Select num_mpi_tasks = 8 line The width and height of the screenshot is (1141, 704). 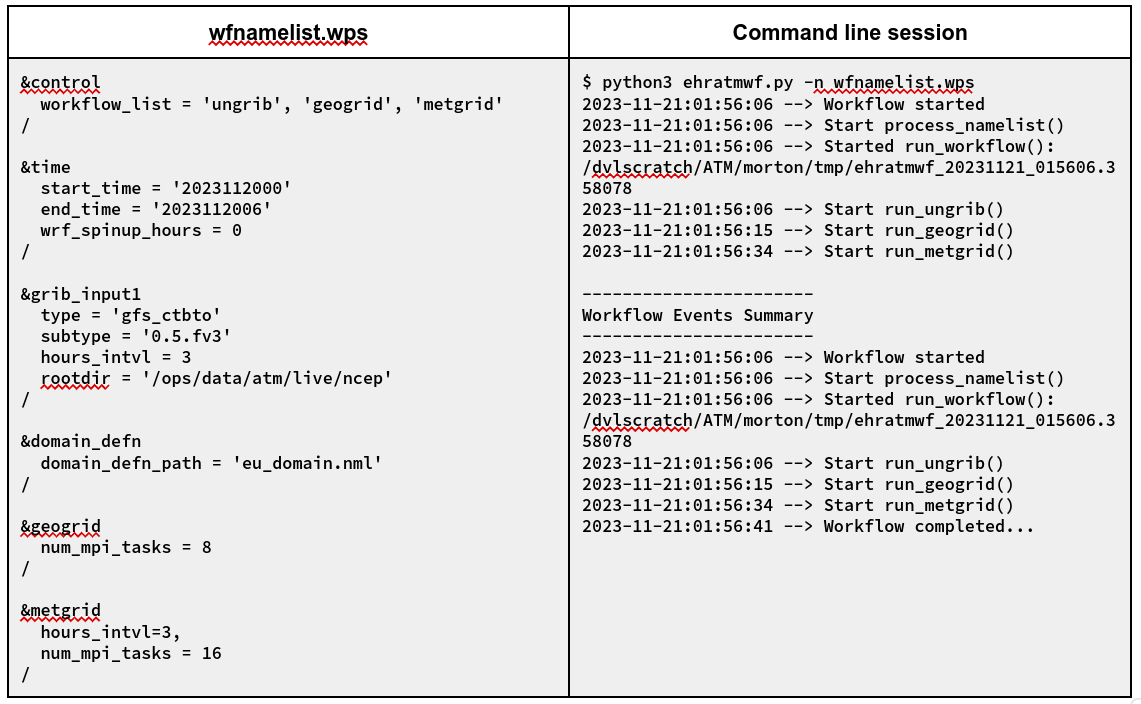click(x=126, y=547)
